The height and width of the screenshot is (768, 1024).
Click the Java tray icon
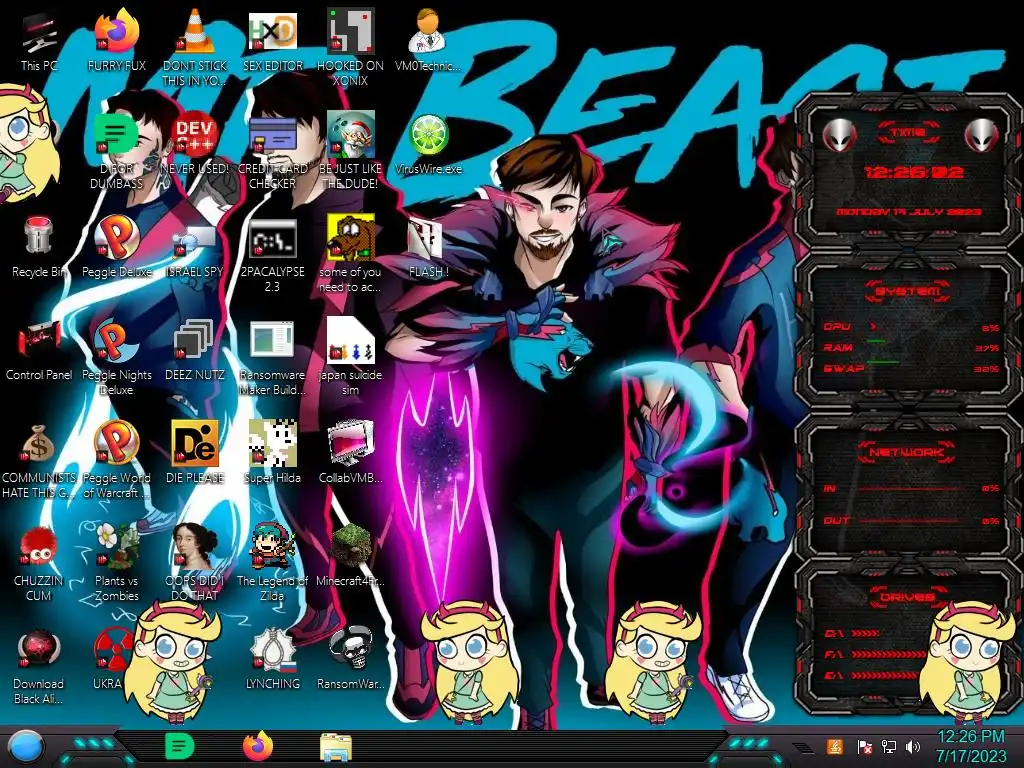pyautogui.click(x=834, y=746)
